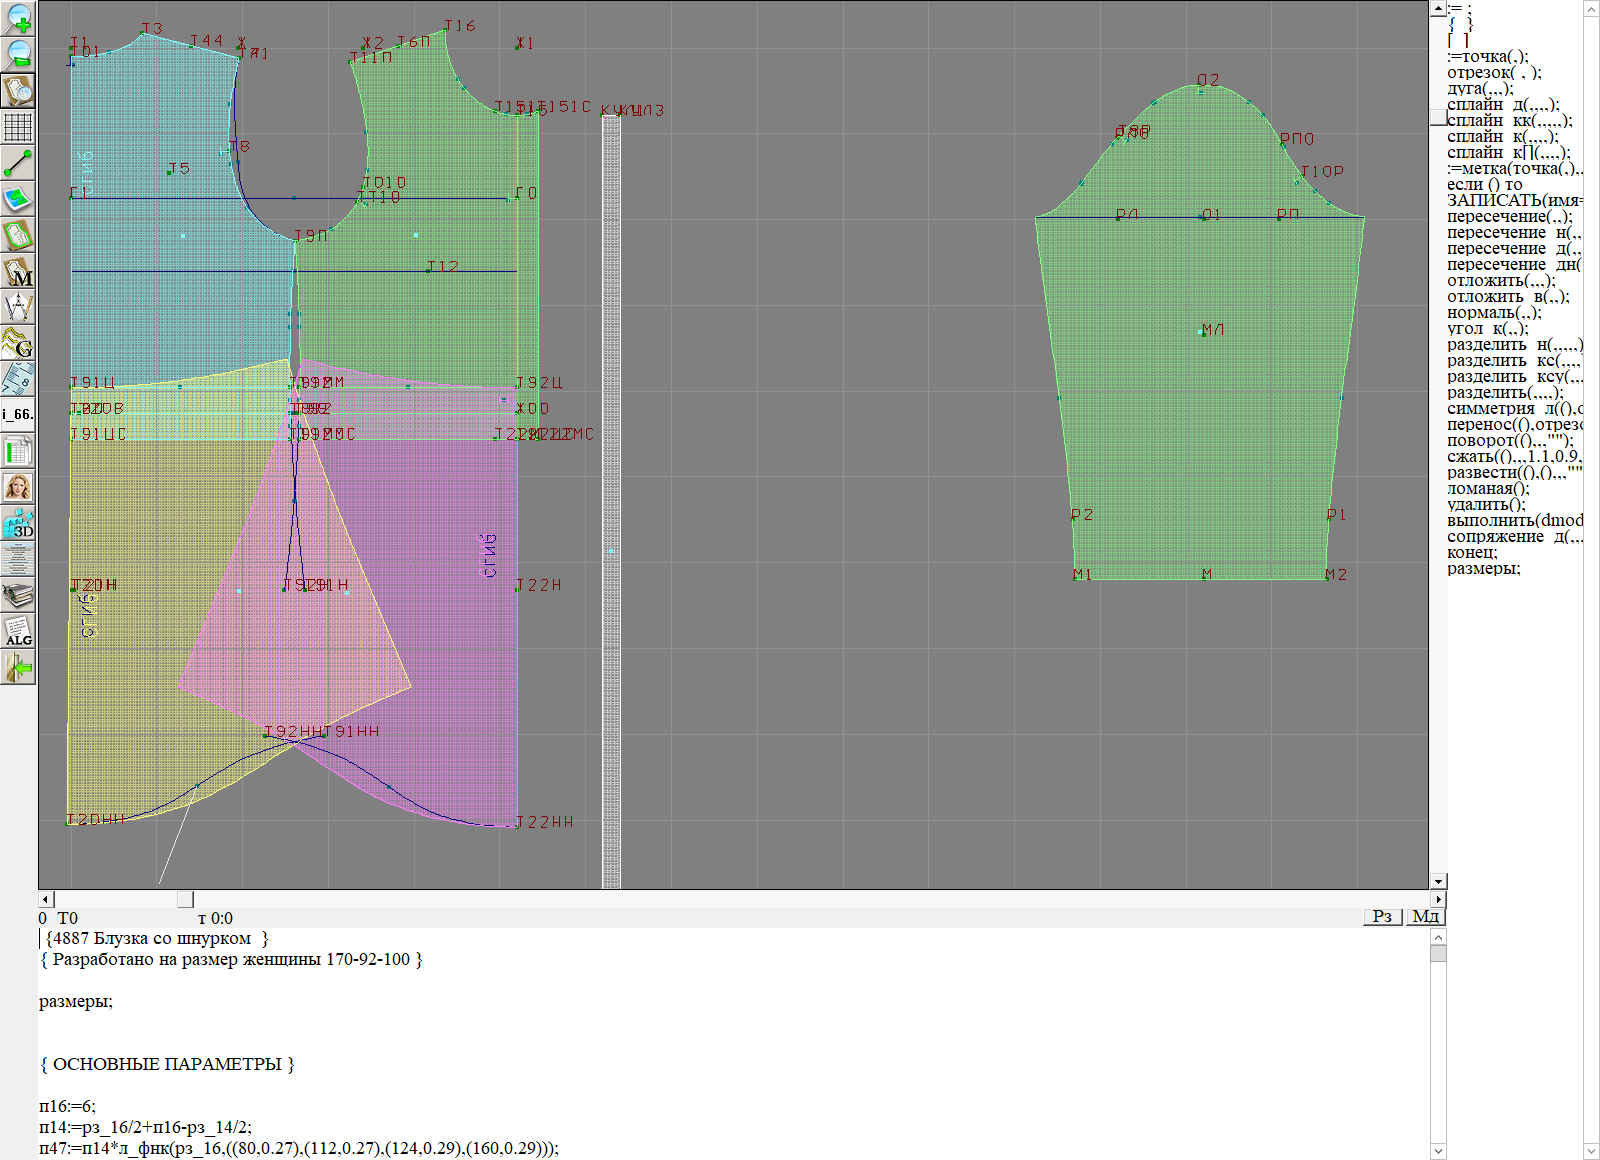Click the stacked books library icon

[18, 596]
